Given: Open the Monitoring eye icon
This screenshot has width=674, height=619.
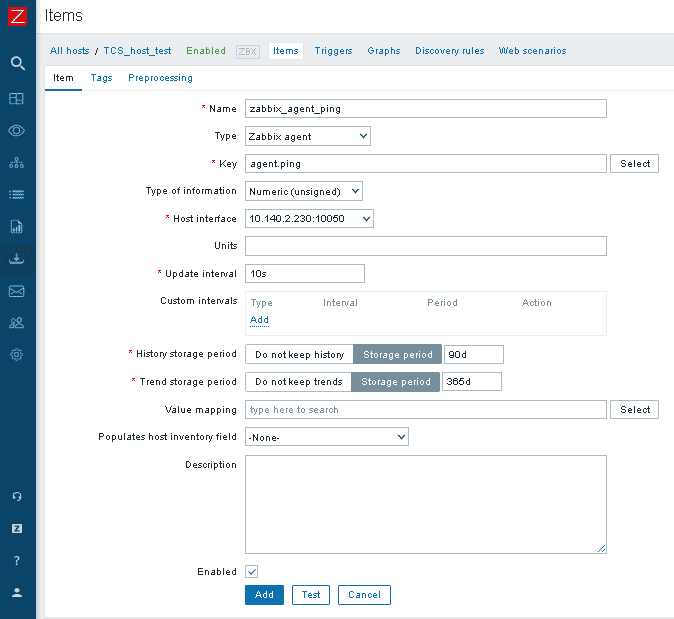Looking at the screenshot, I should point(16,131).
